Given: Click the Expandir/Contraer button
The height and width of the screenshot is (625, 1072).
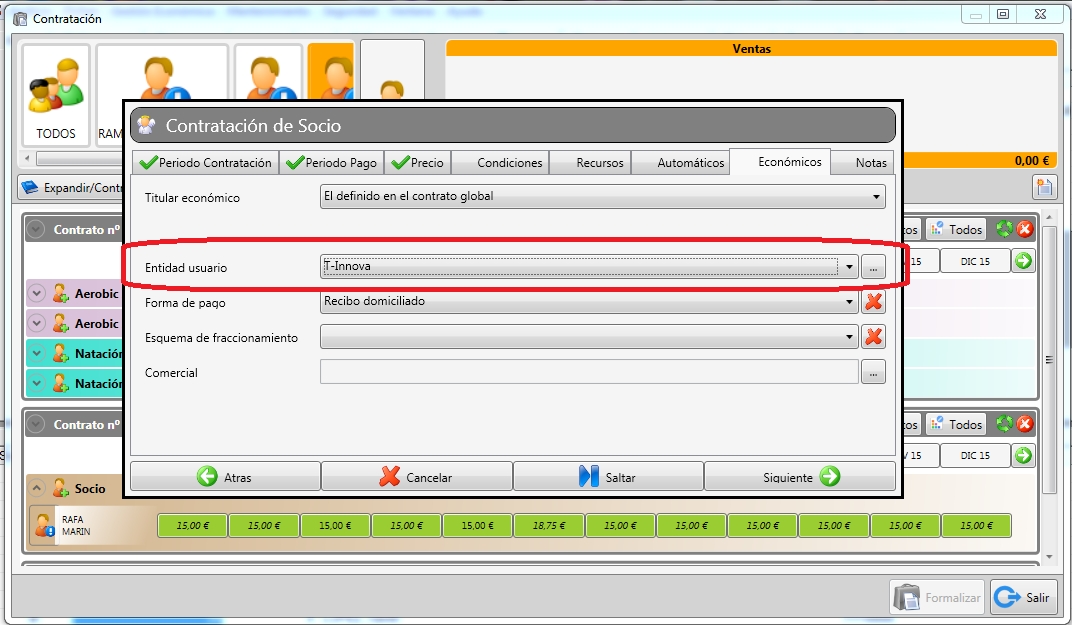Looking at the screenshot, I should (70, 187).
